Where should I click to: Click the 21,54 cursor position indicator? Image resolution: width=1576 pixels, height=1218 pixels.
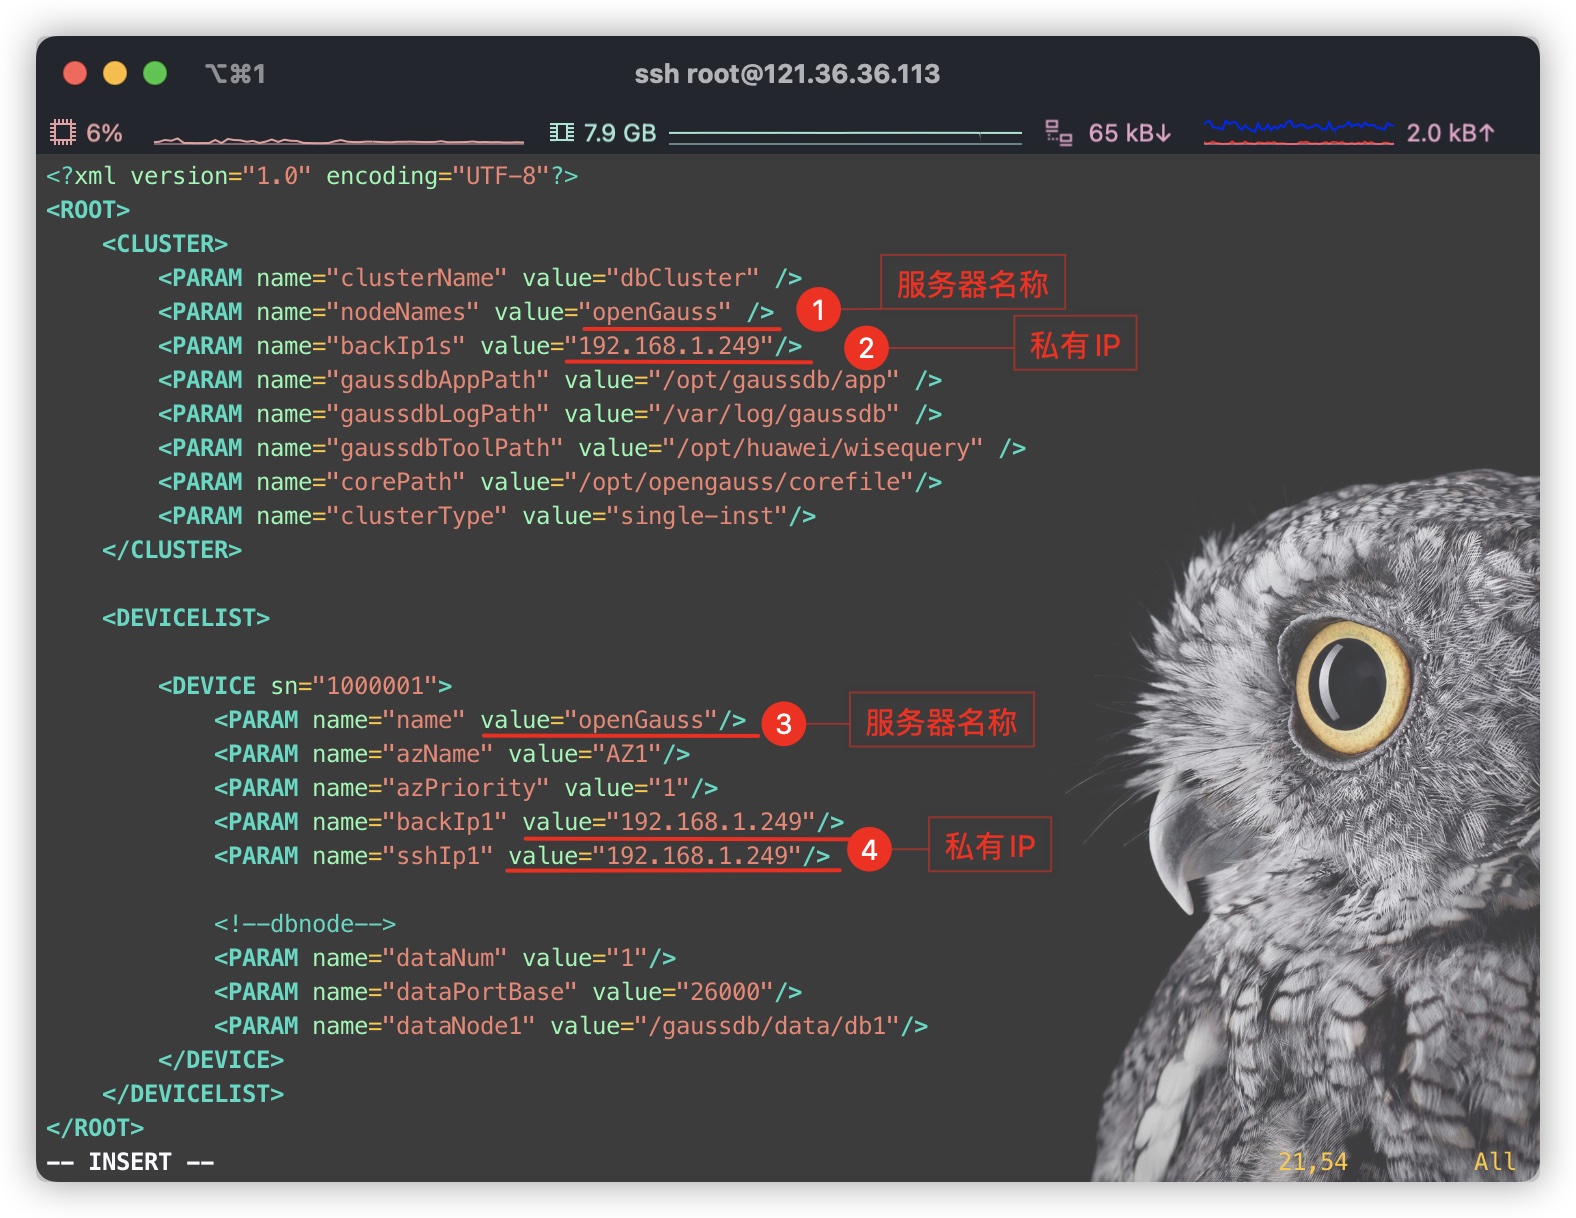click(x=1313, y=1162)
